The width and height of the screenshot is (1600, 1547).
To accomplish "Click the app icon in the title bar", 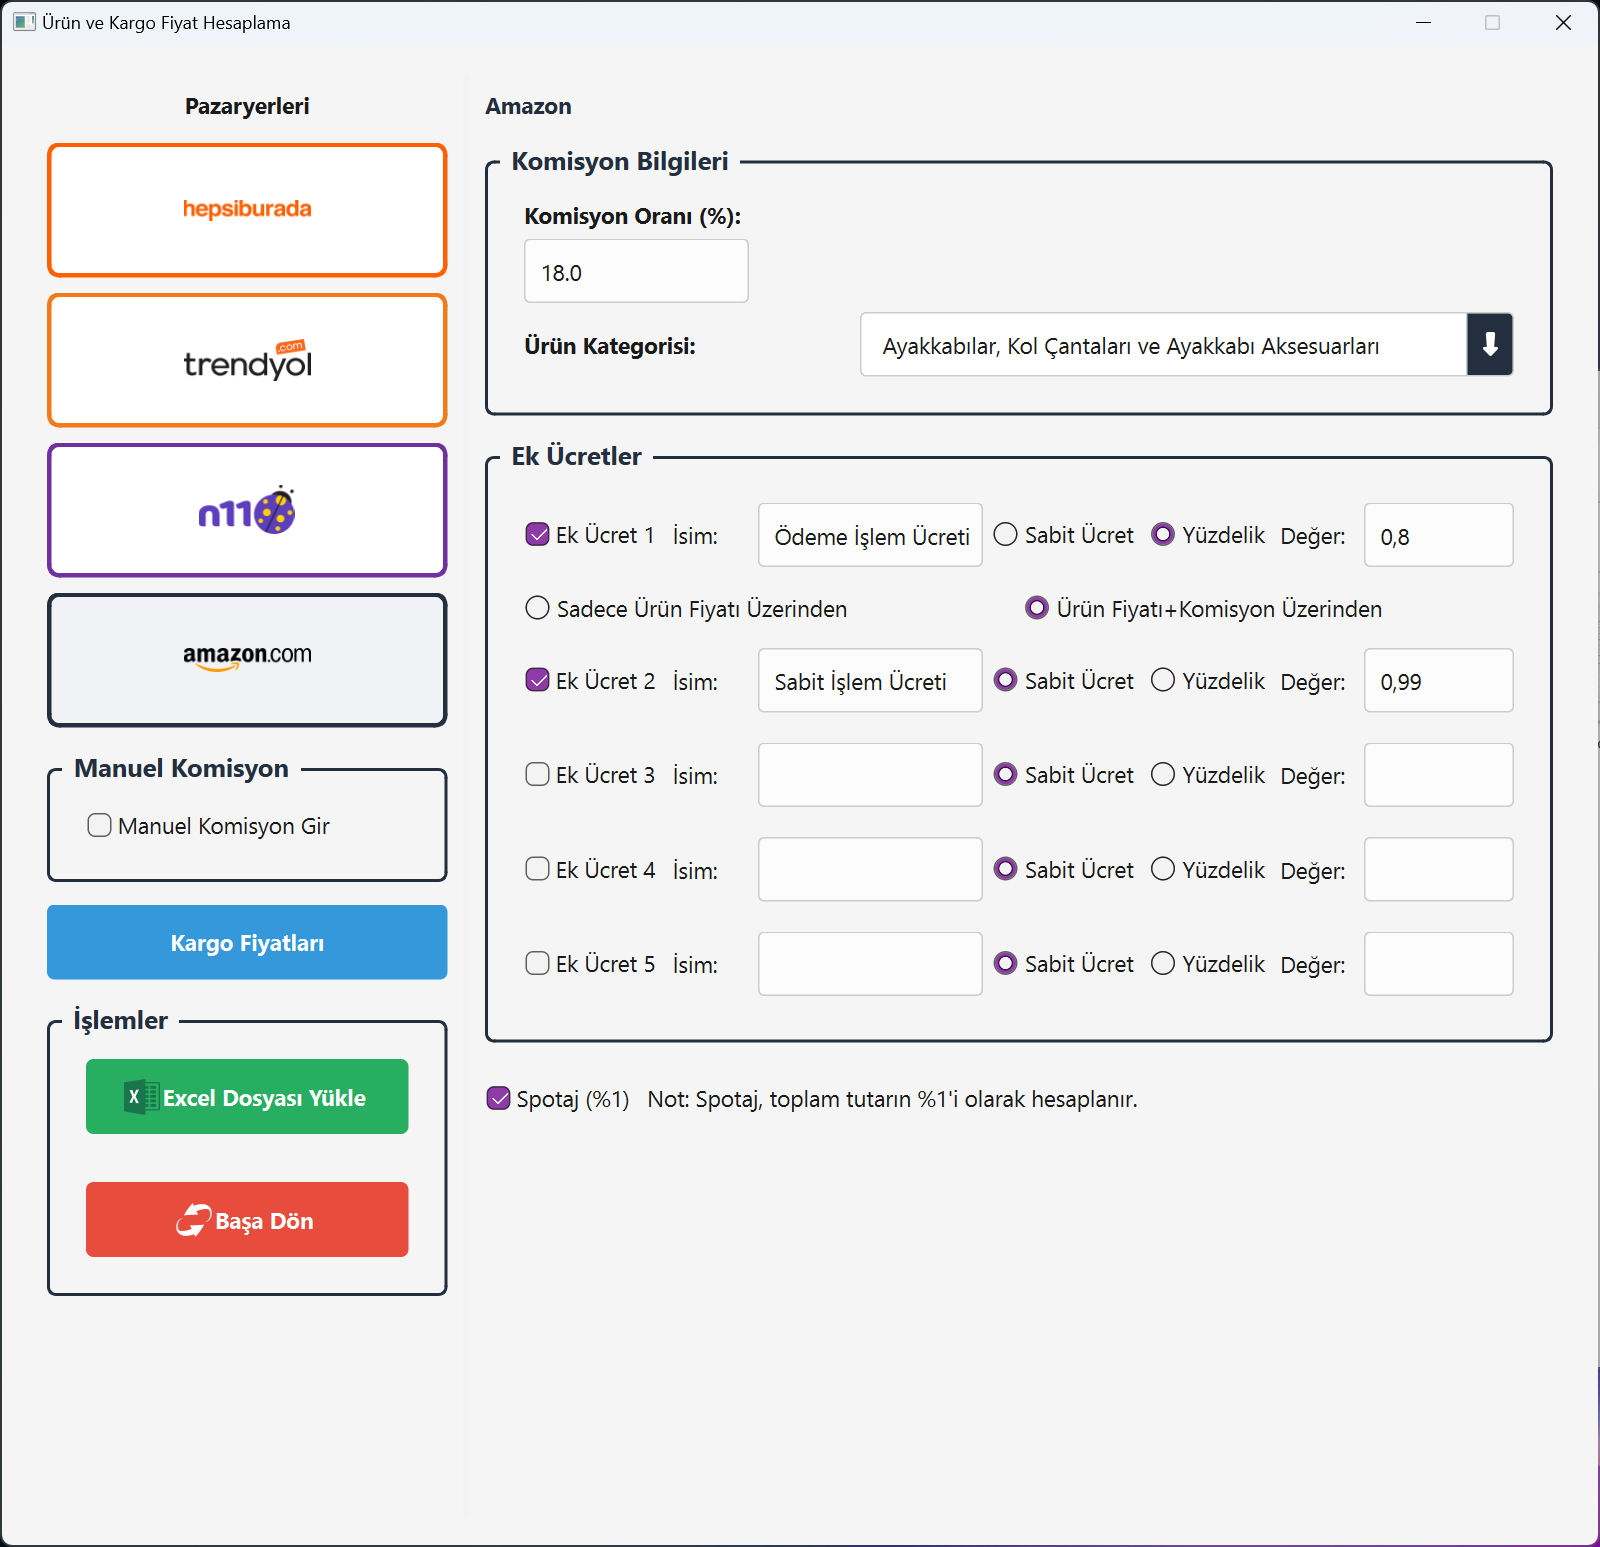I will [x=24, y=22].
